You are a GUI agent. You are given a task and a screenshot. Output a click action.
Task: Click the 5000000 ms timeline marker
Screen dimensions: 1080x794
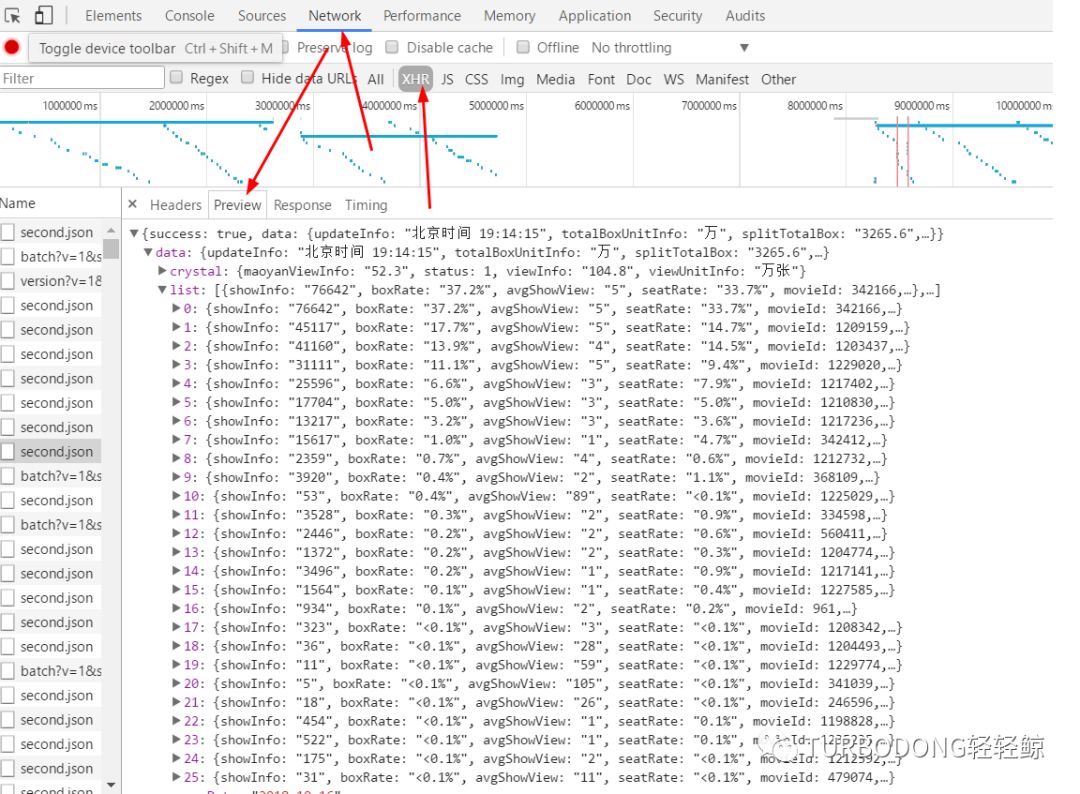tap(496, 105)
